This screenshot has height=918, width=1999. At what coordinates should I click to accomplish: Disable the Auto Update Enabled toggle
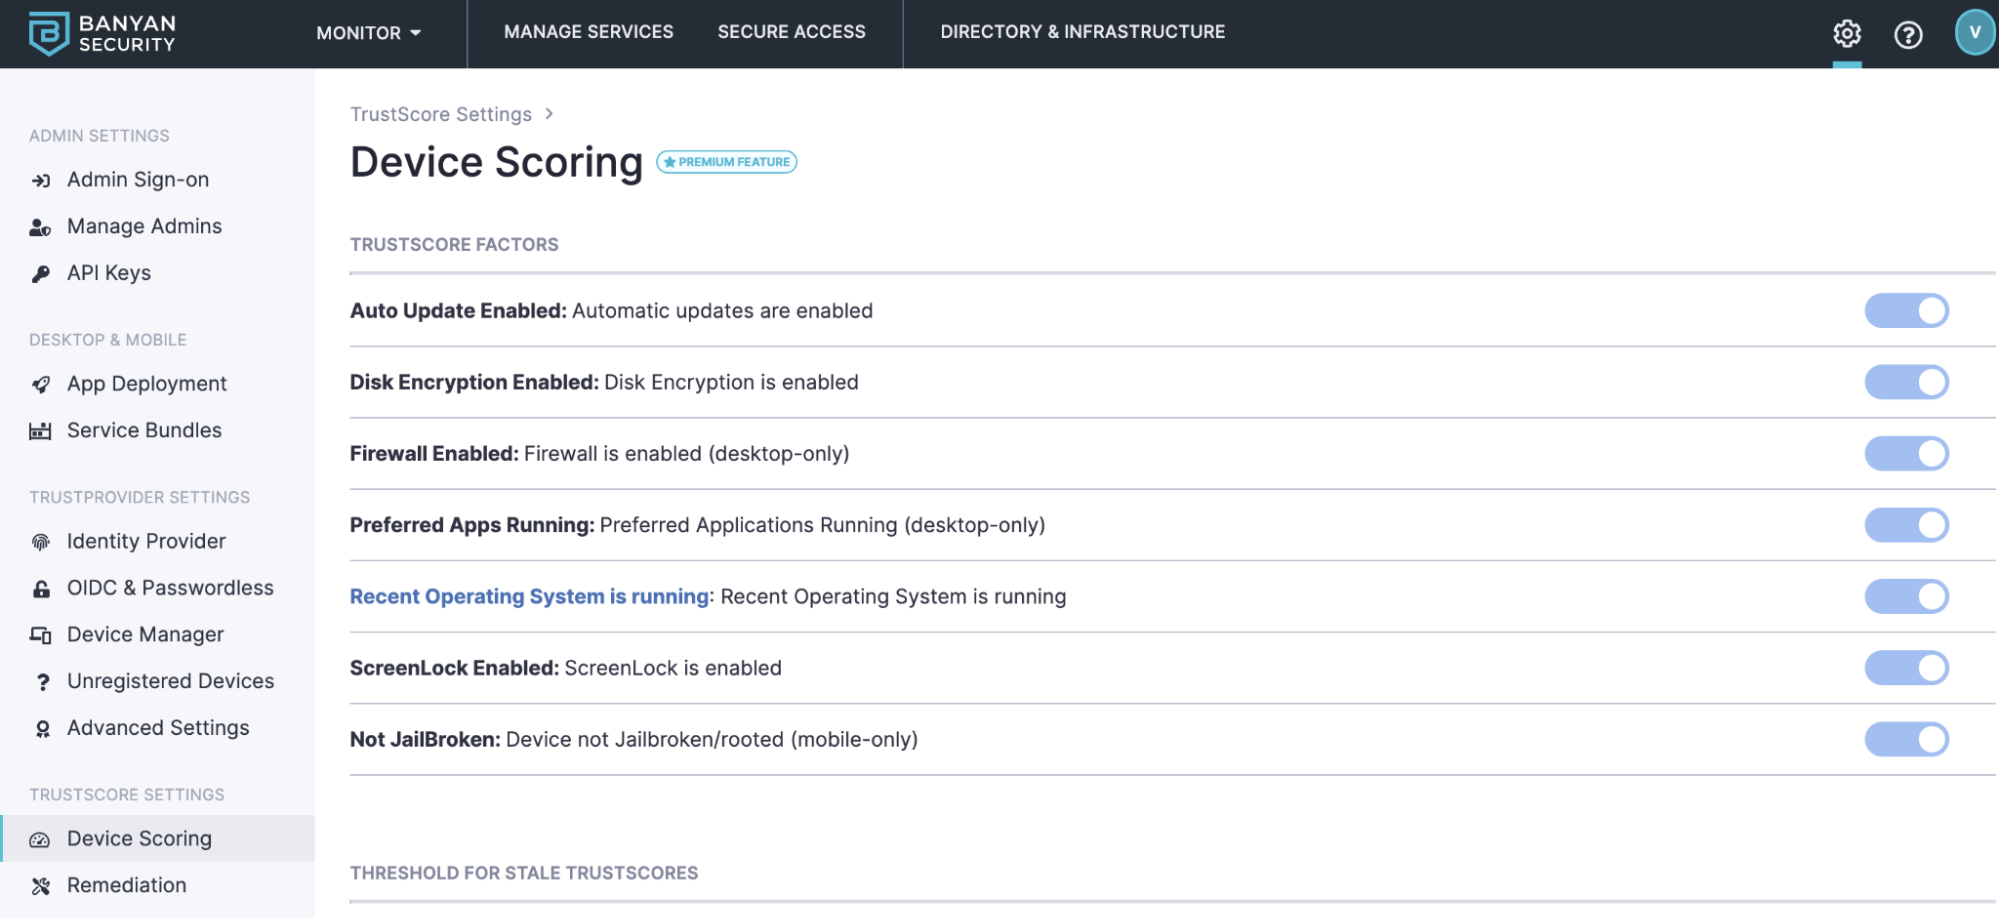tap(1906, 311)
